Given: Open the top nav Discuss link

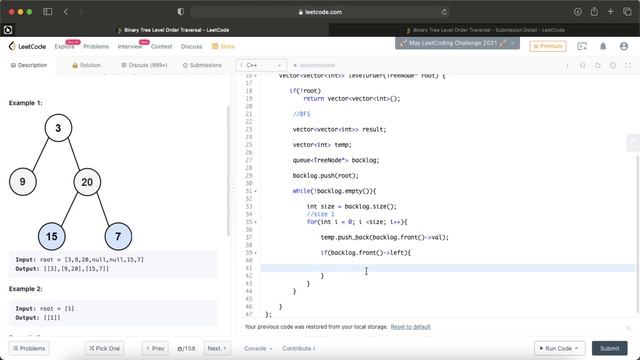Looking at the screenshot, I should (191, 47).
